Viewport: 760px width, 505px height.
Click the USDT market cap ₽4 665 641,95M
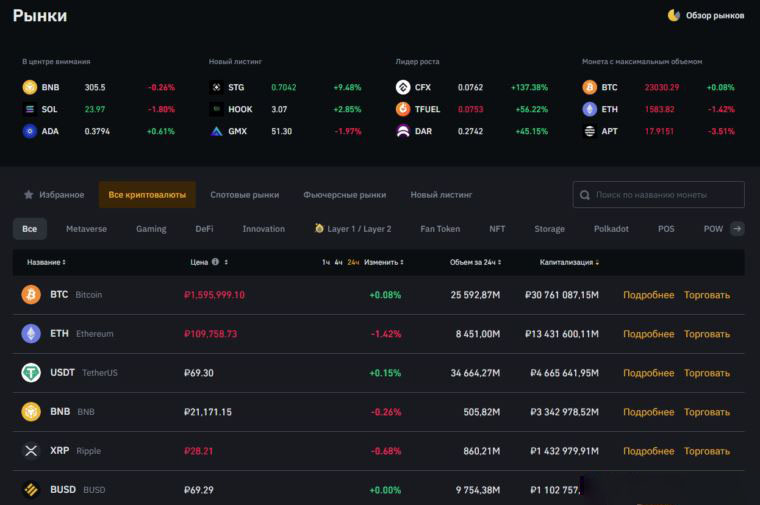[564, 373]
